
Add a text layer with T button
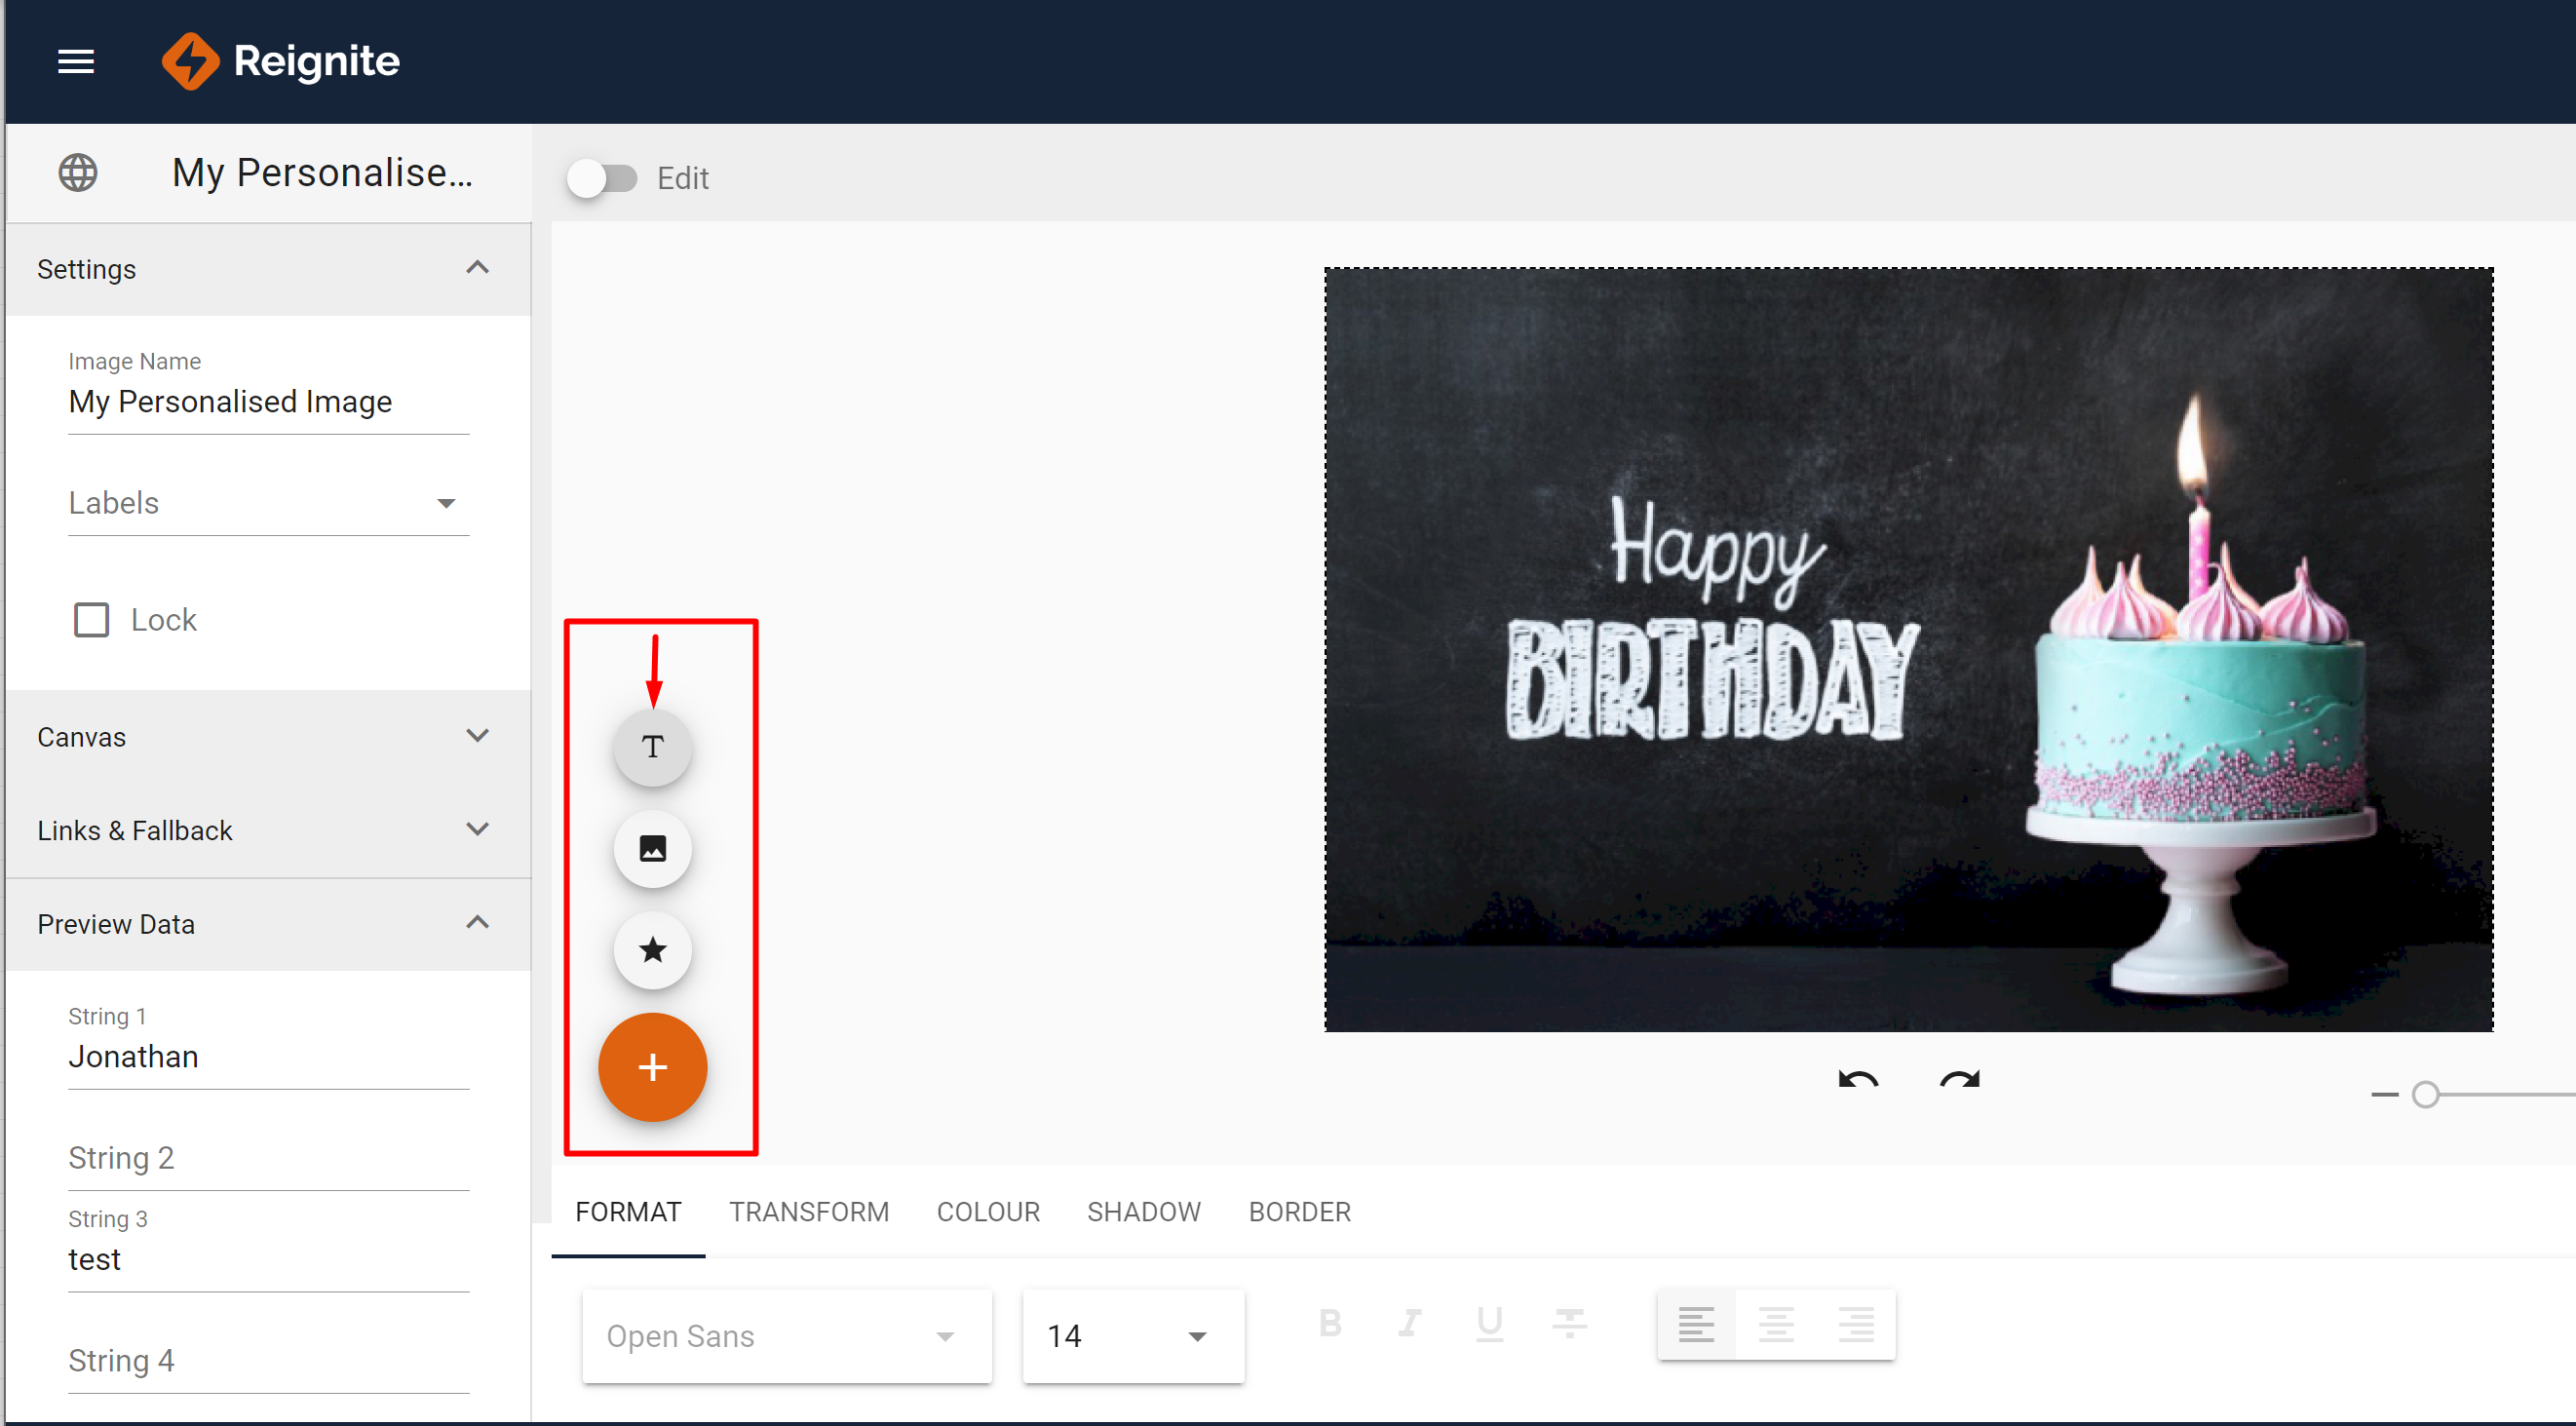coord(652,747)
